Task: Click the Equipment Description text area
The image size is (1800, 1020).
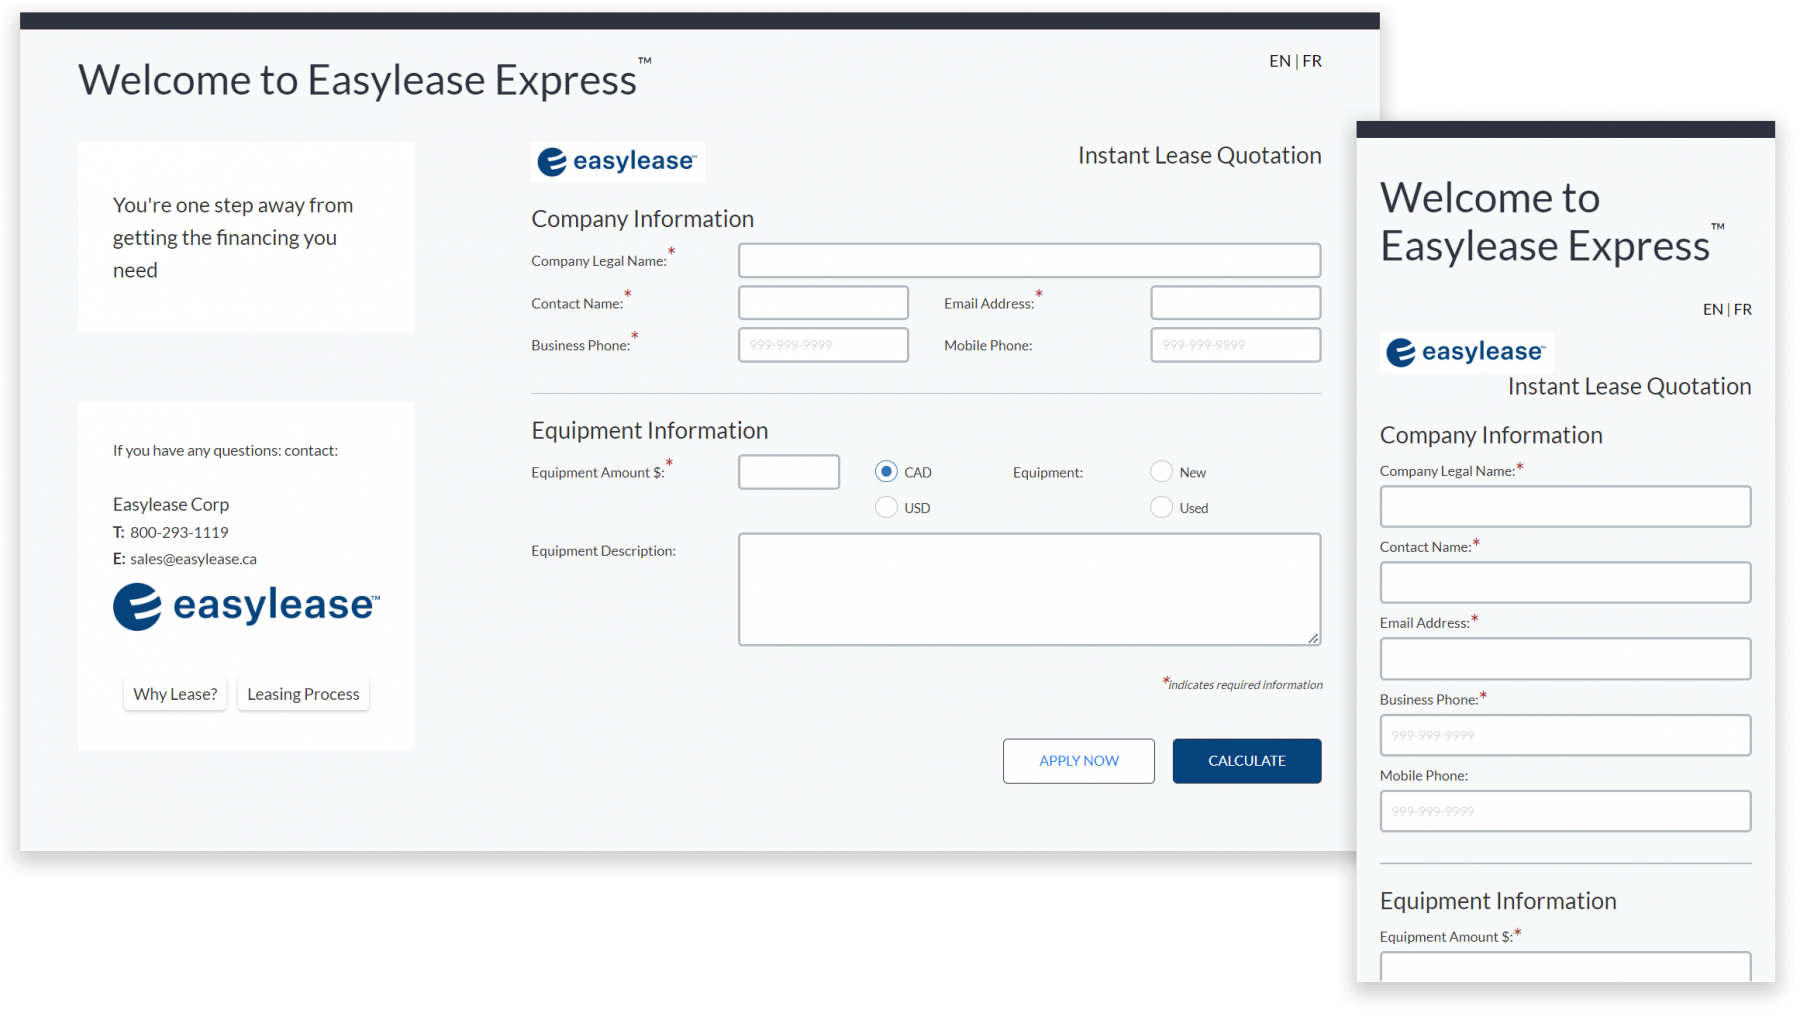Action: (x=1029, y=588)
